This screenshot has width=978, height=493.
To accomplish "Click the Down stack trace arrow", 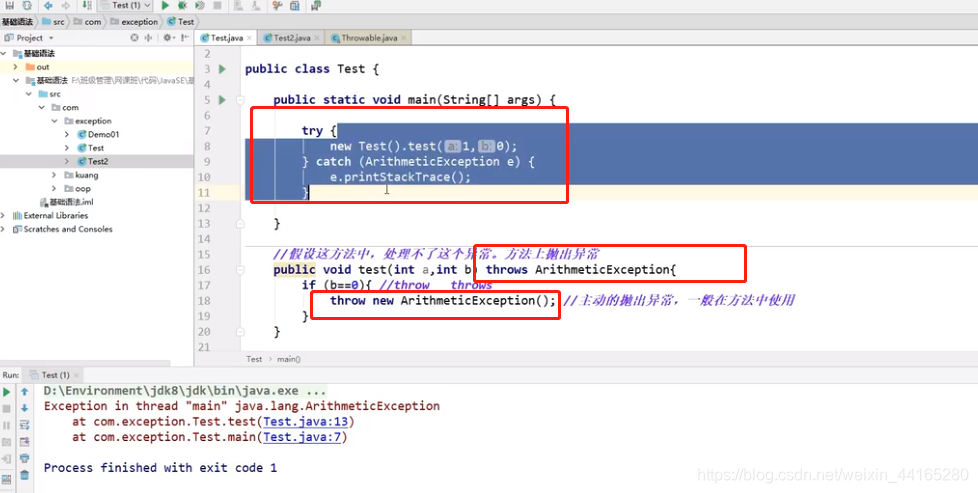I will (24, 408).
